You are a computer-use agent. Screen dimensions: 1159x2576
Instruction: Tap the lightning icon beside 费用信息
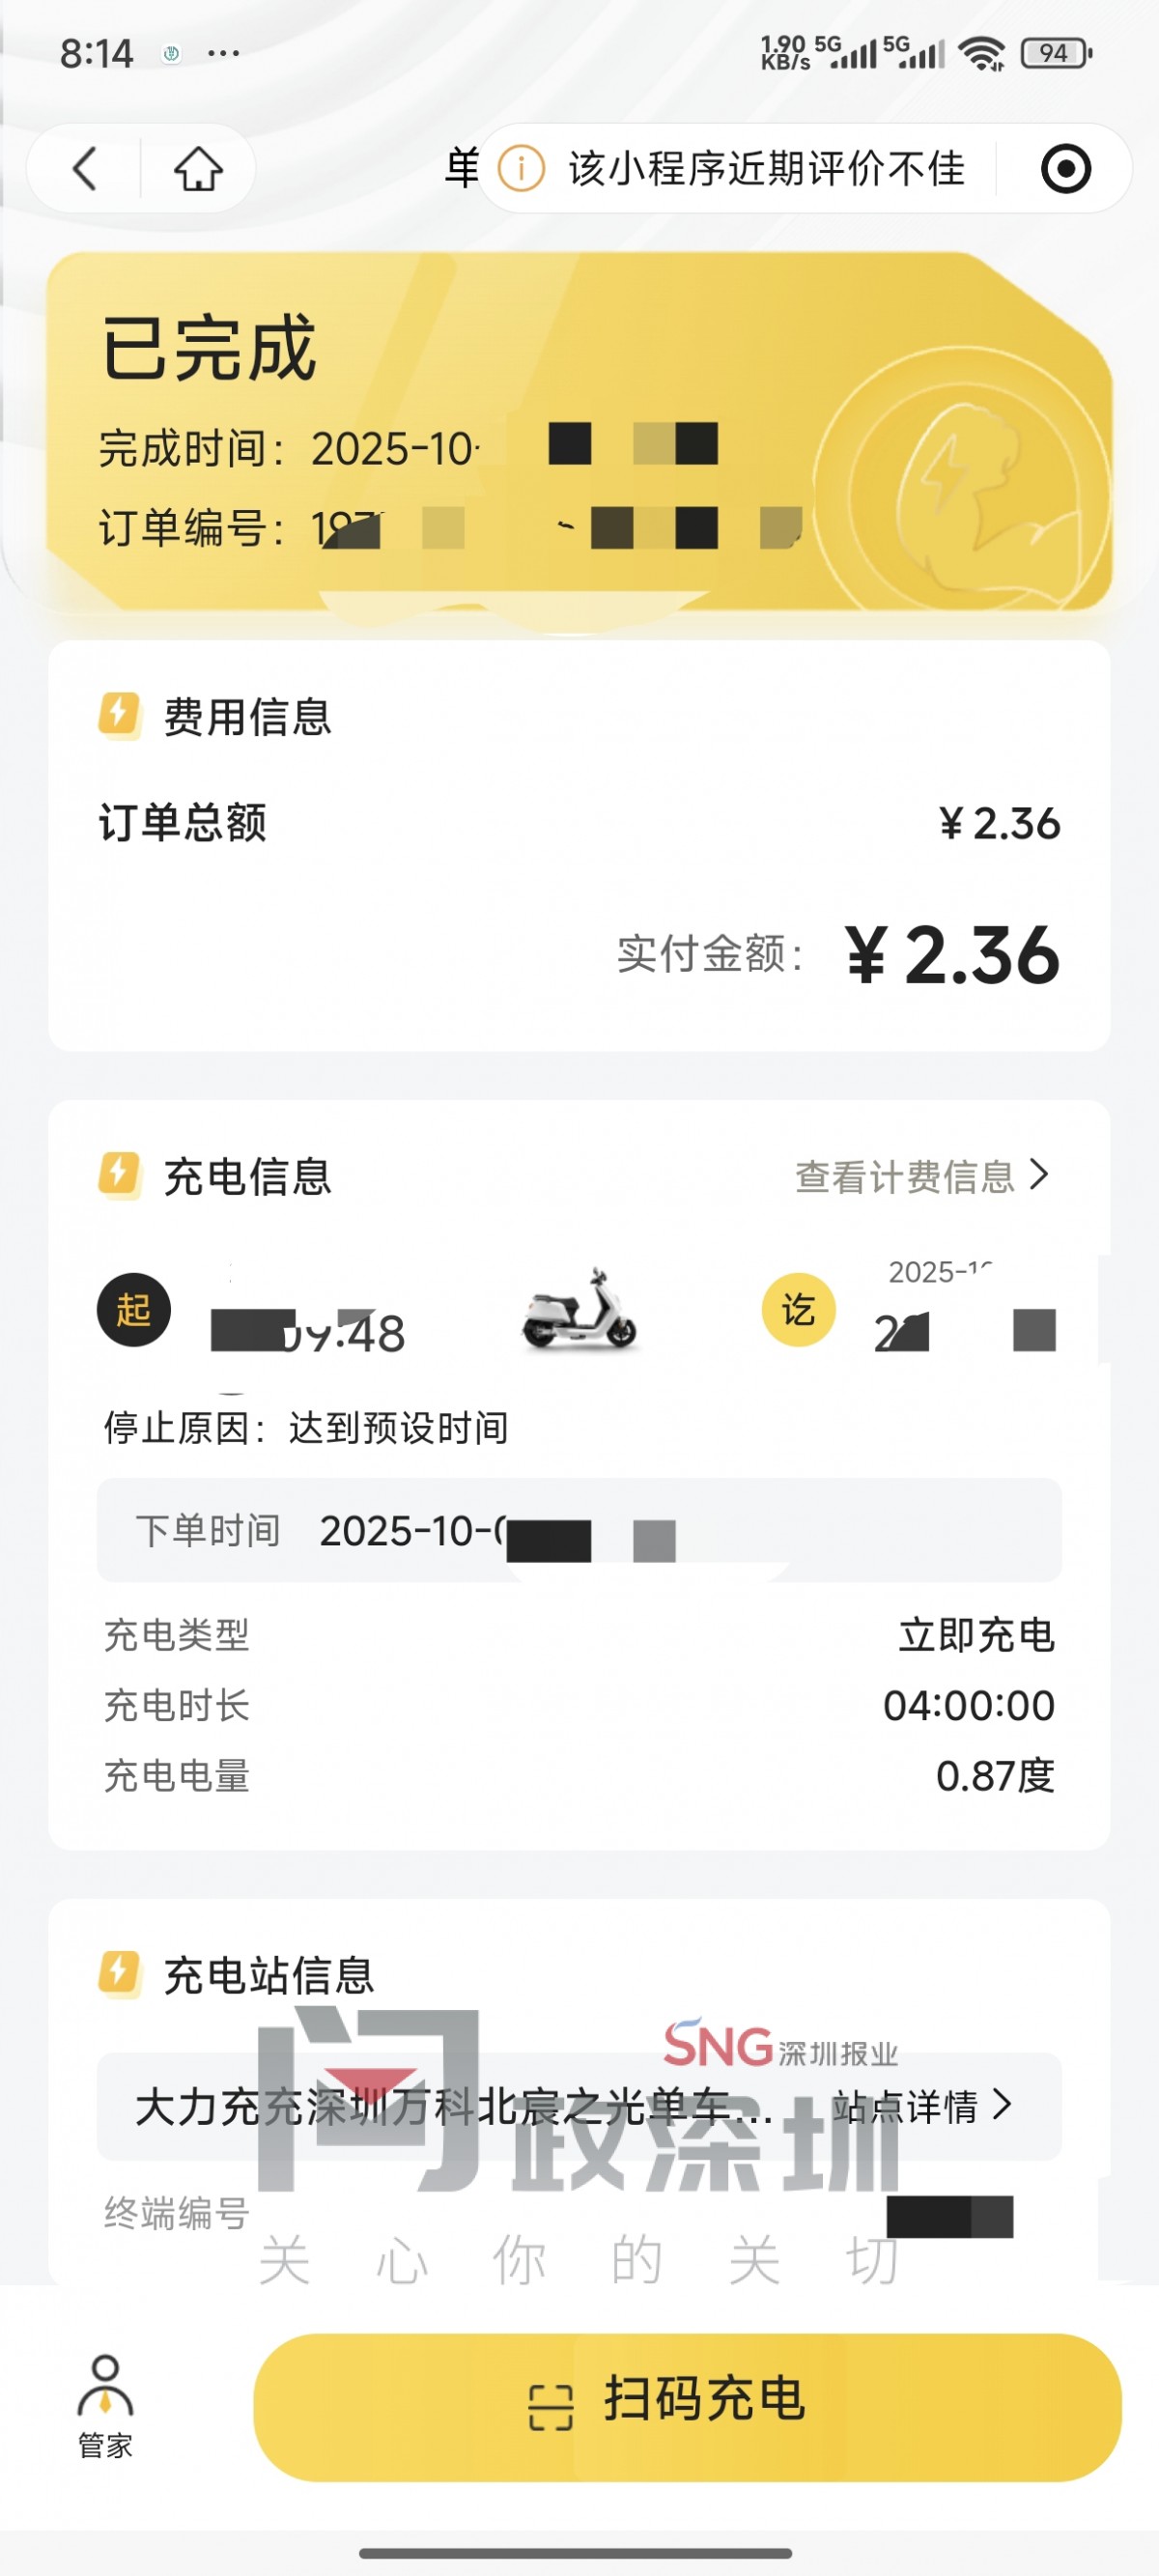[x=119, y=715]
